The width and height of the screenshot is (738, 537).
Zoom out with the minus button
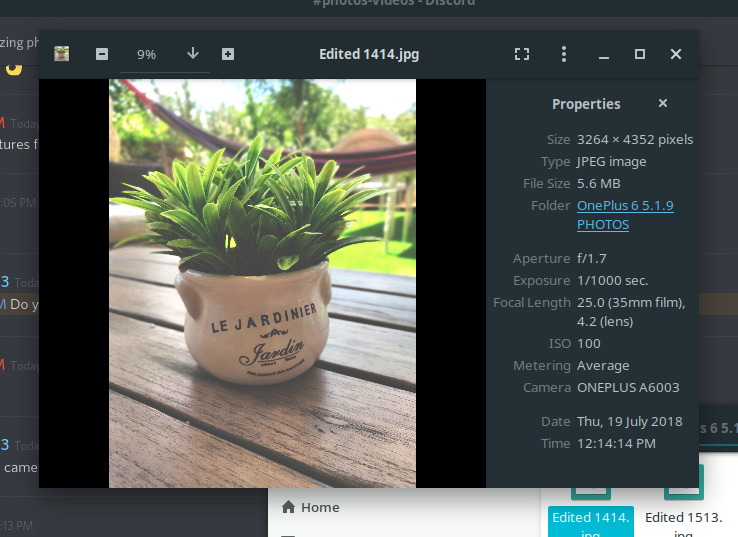click(x=102, y=54)
